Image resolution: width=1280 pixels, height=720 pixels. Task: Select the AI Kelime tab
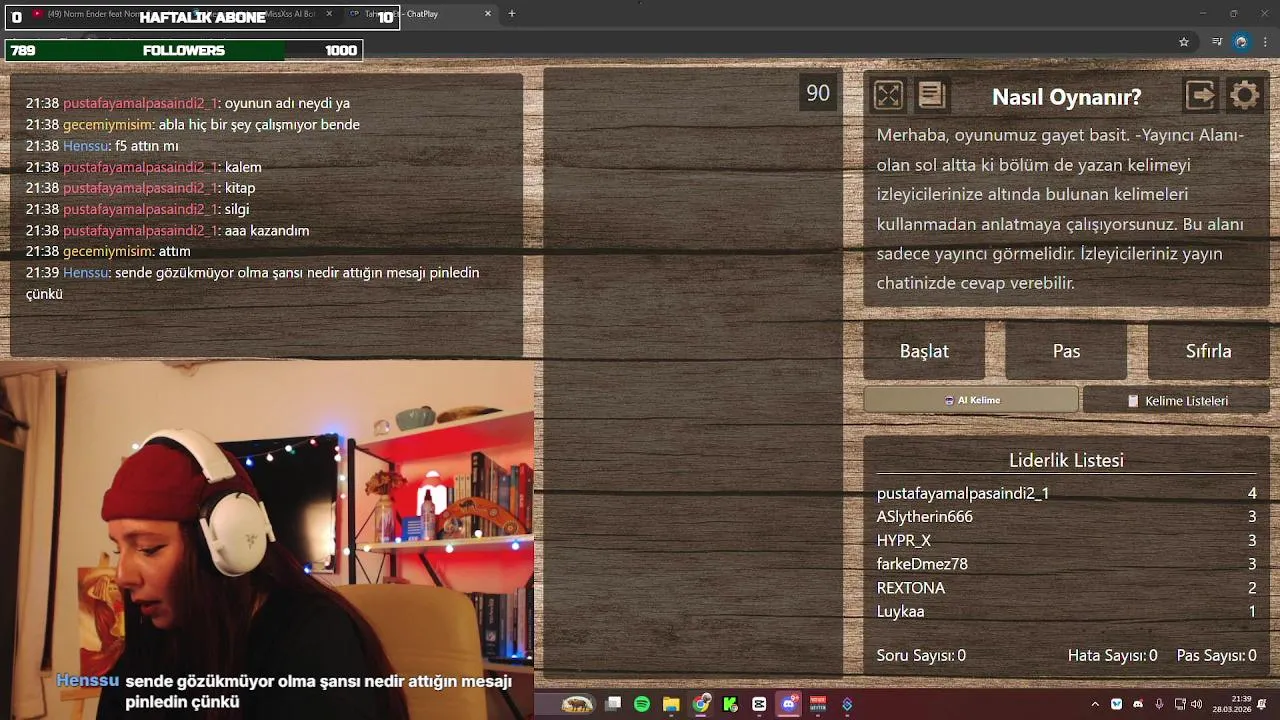971,400
